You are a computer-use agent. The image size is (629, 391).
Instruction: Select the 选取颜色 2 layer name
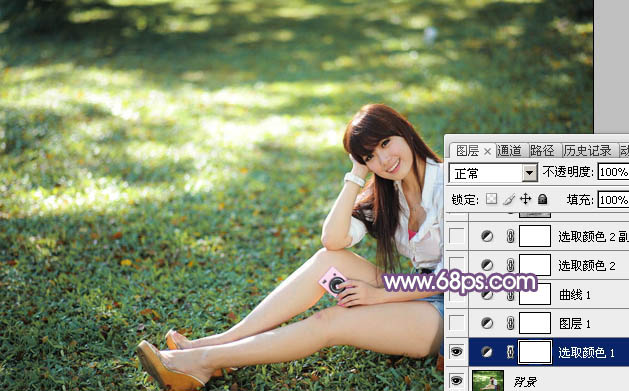[587, 265]
